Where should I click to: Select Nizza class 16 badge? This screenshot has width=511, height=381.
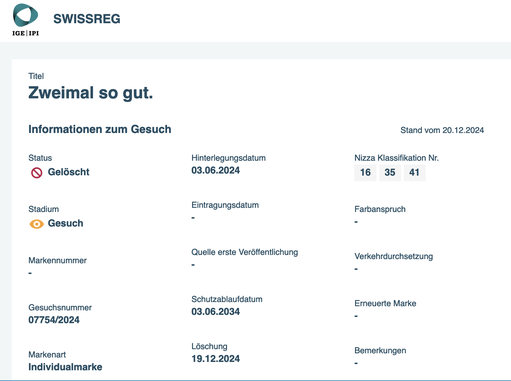(365, 173)
